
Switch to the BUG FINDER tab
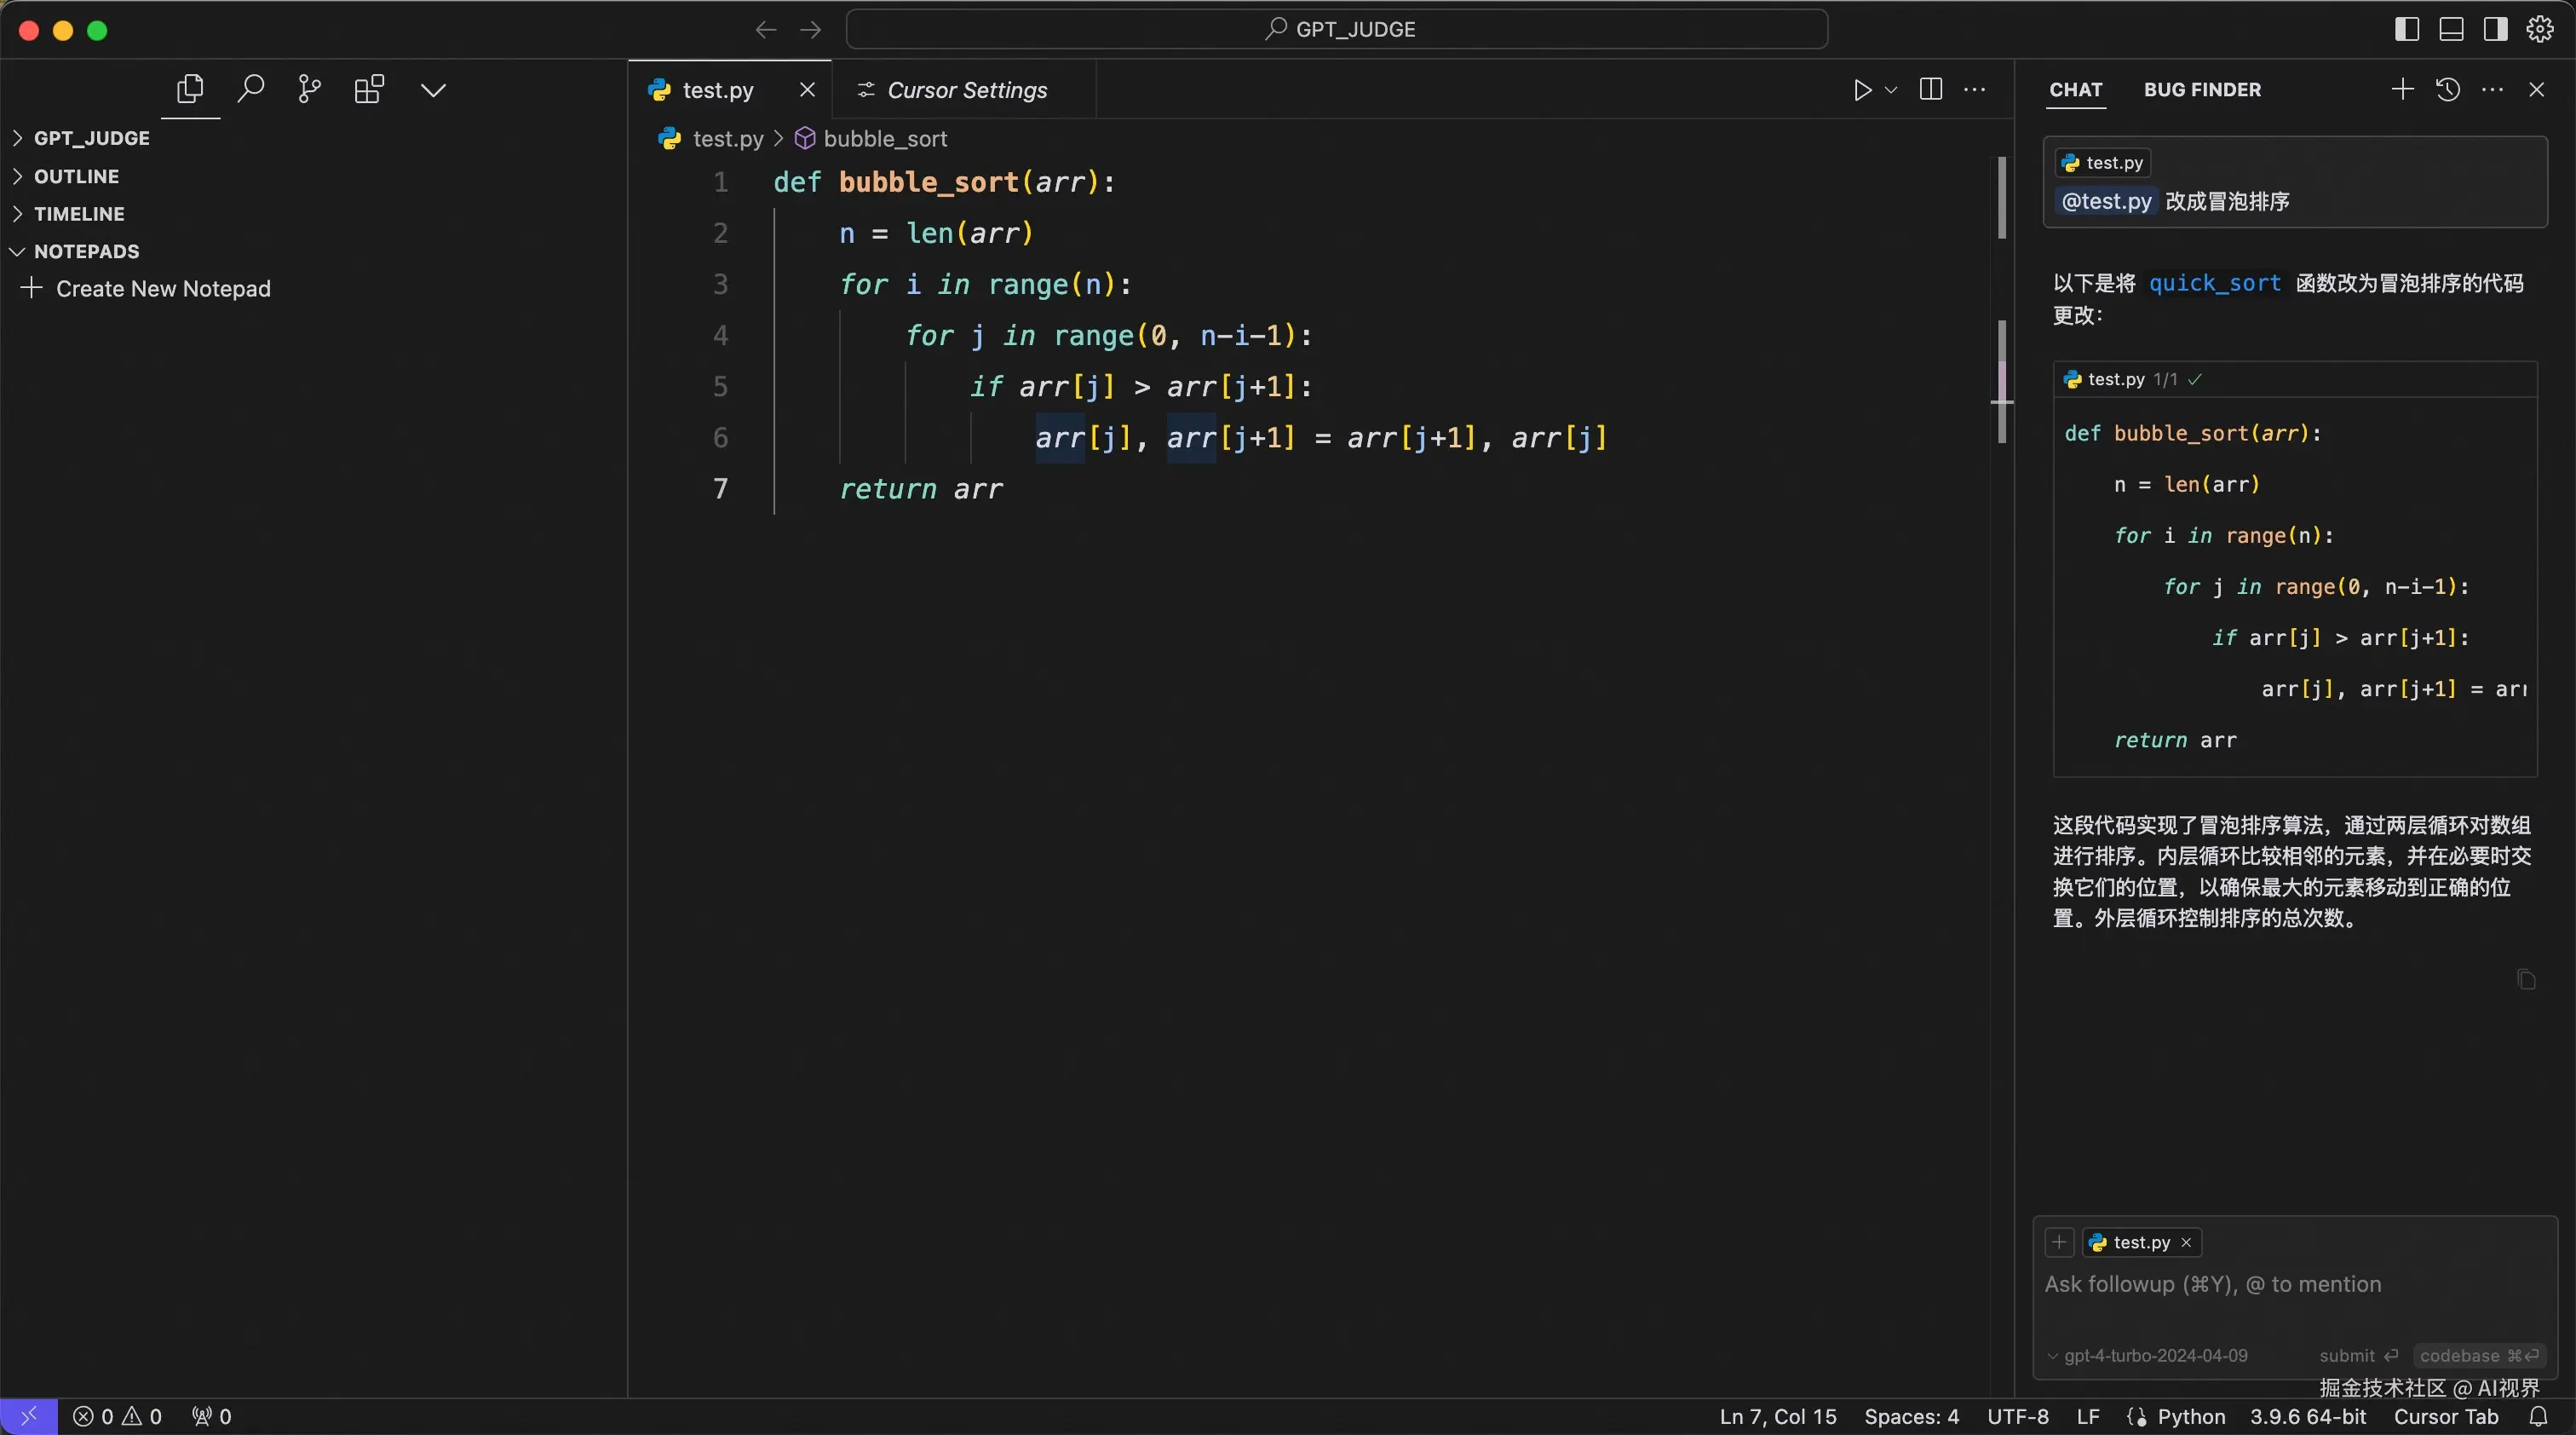[2202, 89]
